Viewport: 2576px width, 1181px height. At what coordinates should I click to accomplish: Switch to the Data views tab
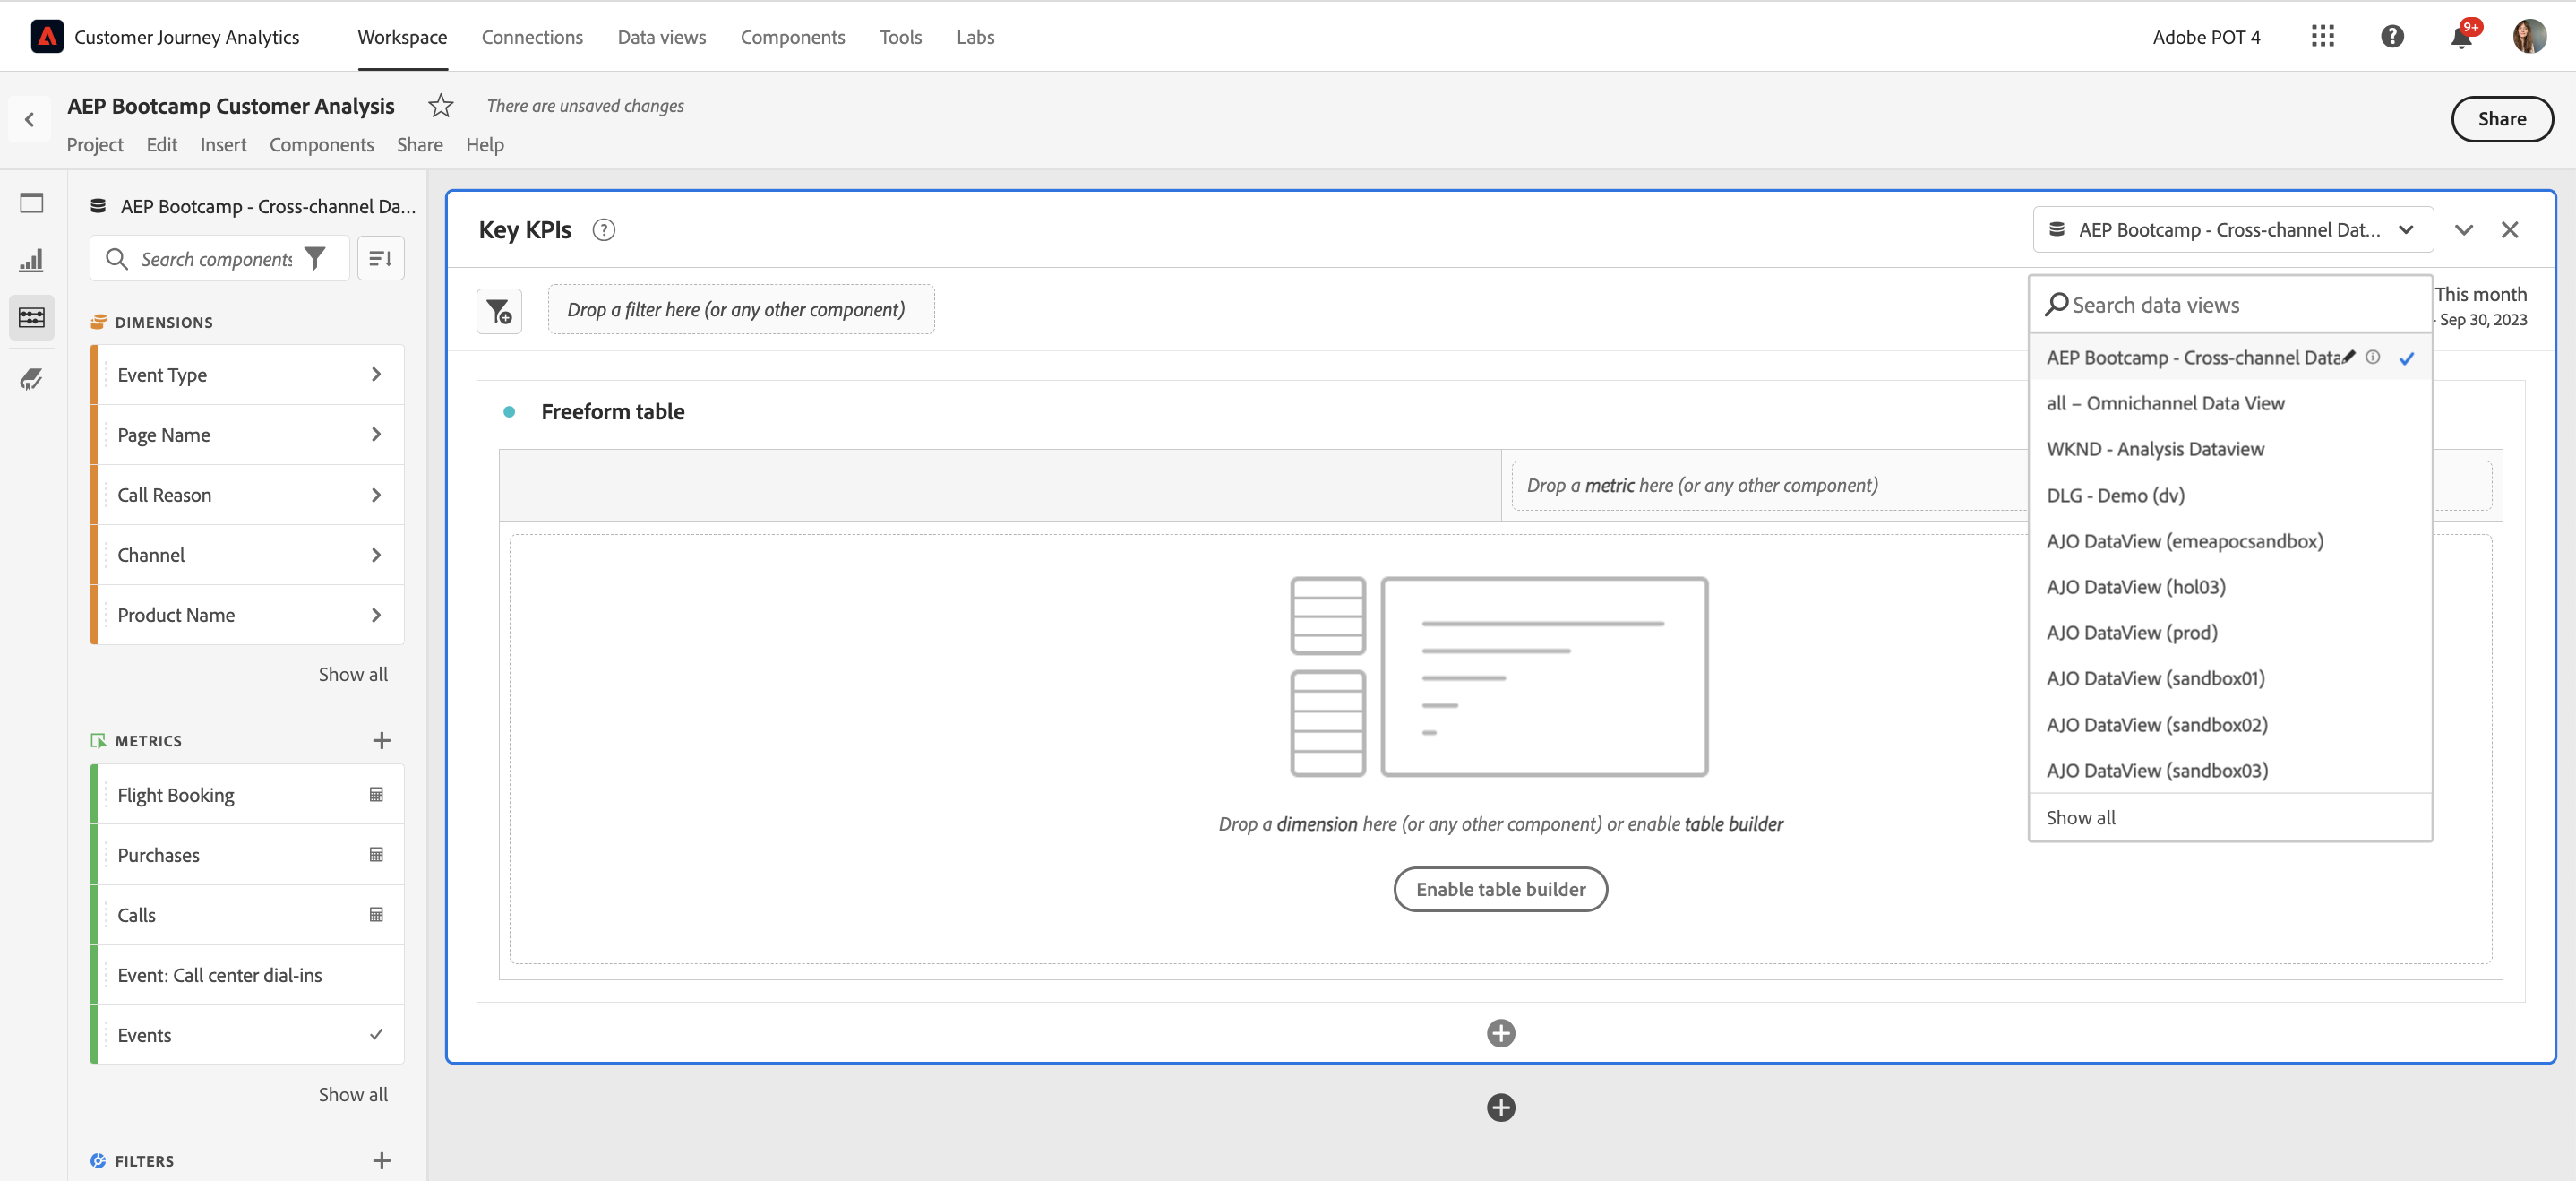661,37
